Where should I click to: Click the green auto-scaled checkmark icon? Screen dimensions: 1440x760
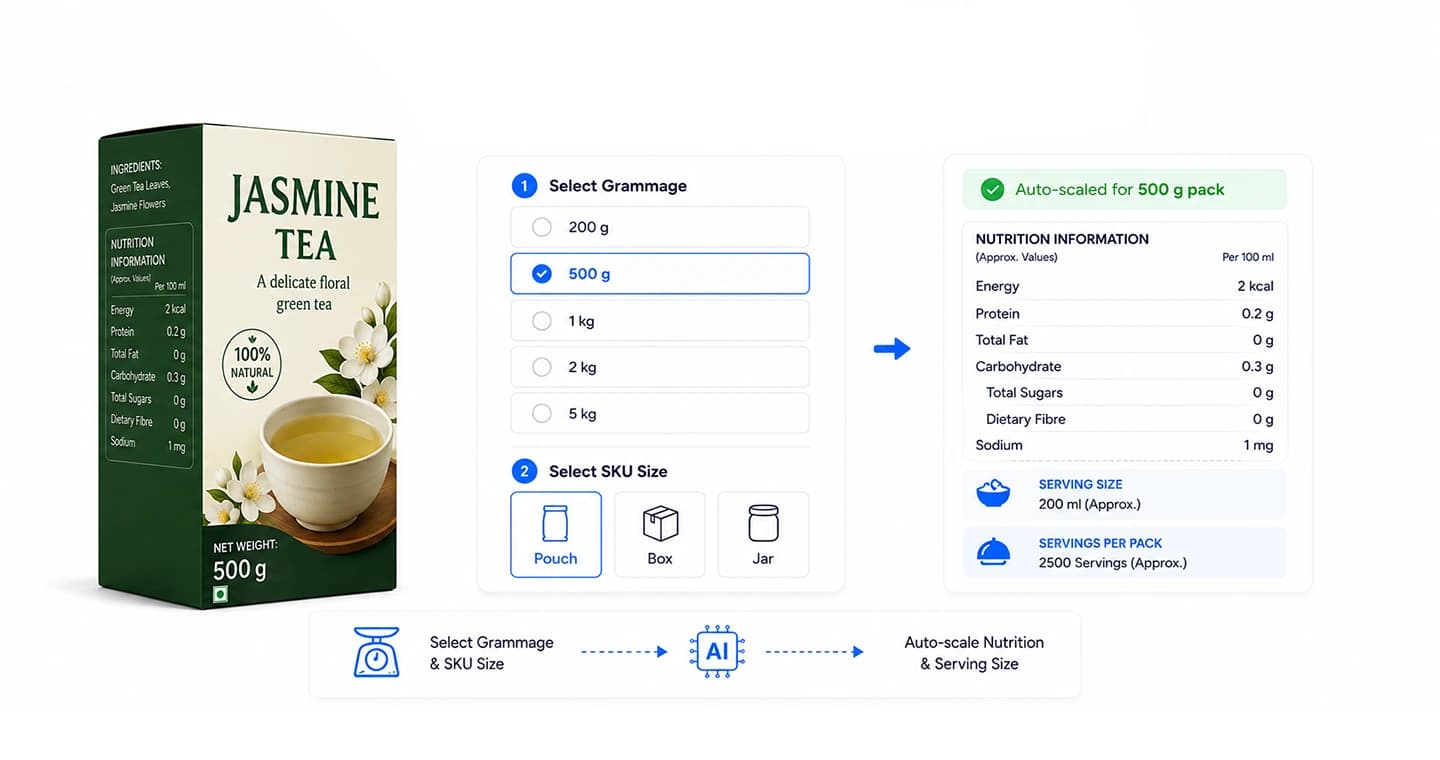(992, 189)
